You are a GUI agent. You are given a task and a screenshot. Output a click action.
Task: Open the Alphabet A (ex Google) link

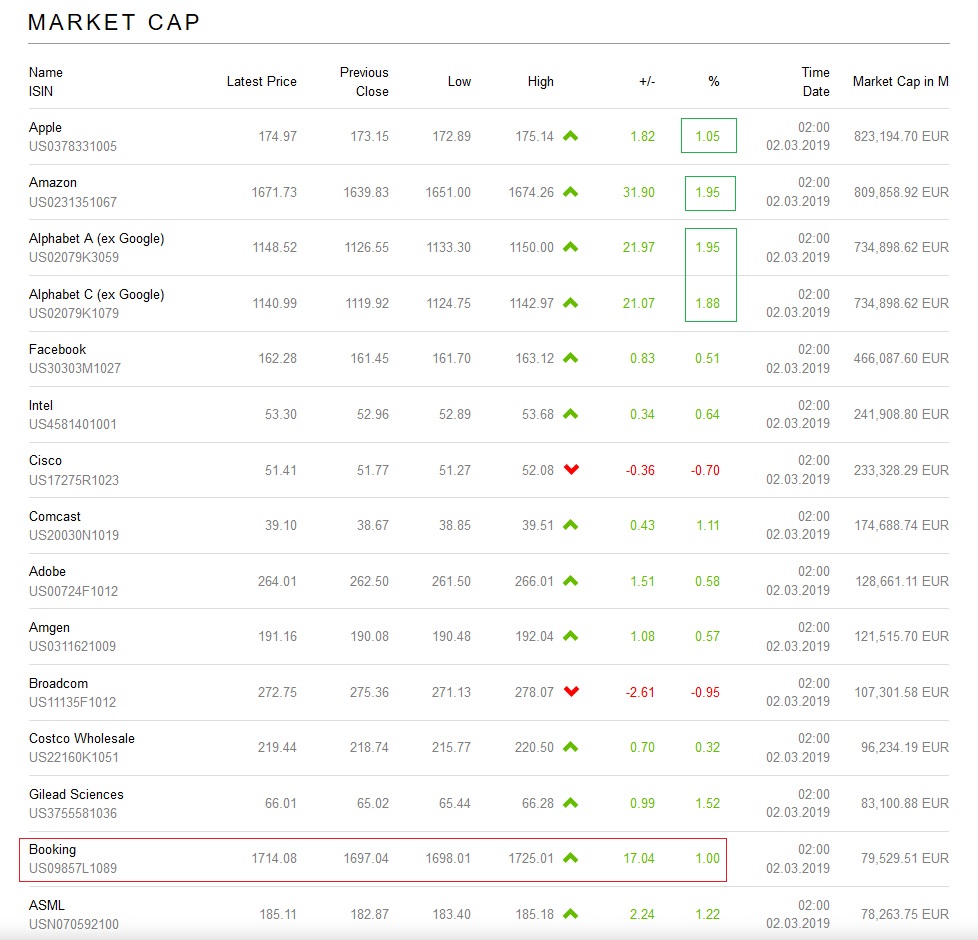[96, 238]
